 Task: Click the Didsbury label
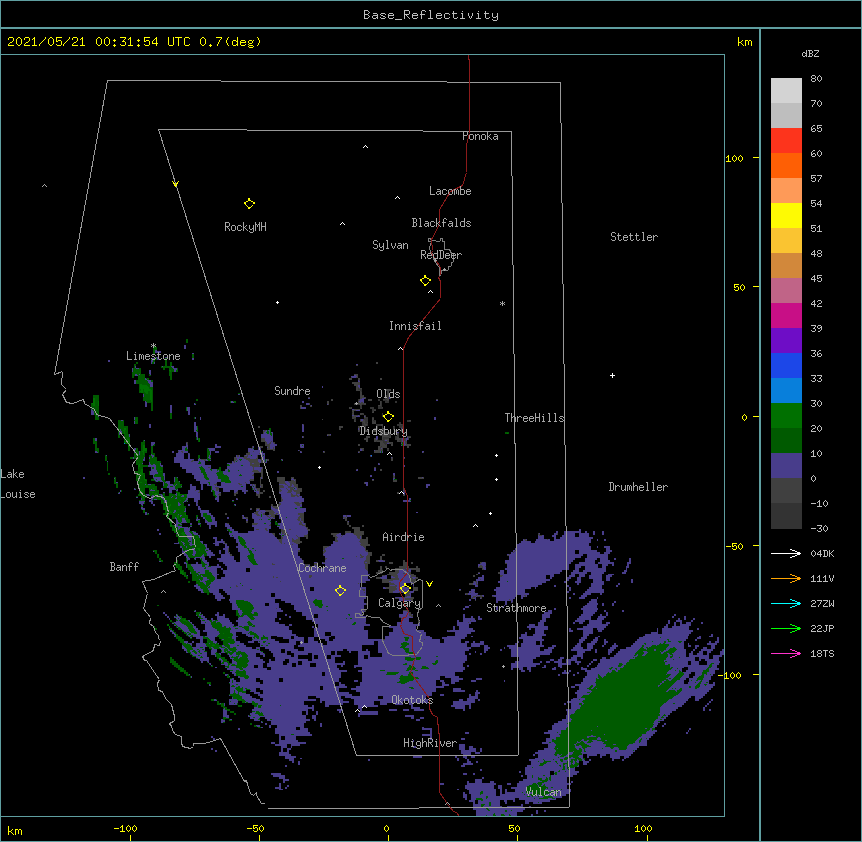[384, 431]
